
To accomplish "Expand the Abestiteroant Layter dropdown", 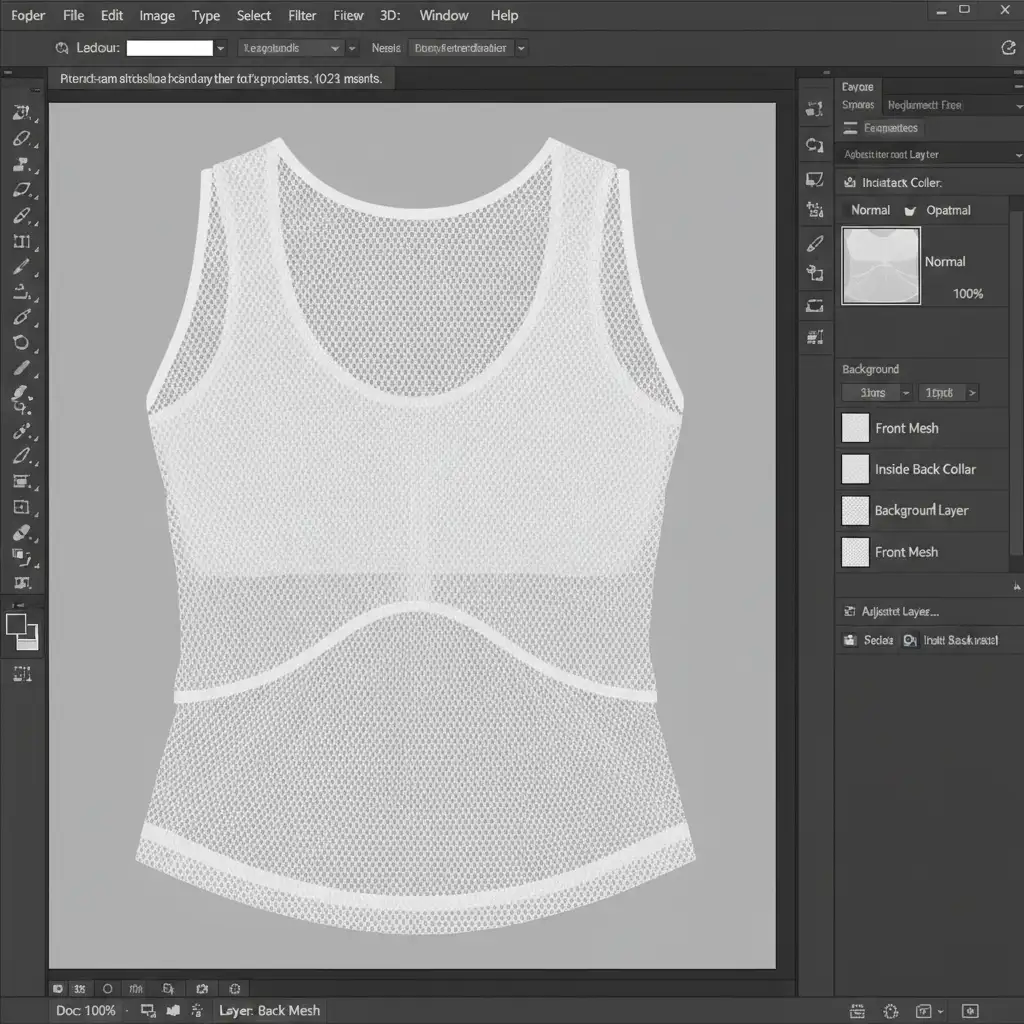I will point(1017,155).
